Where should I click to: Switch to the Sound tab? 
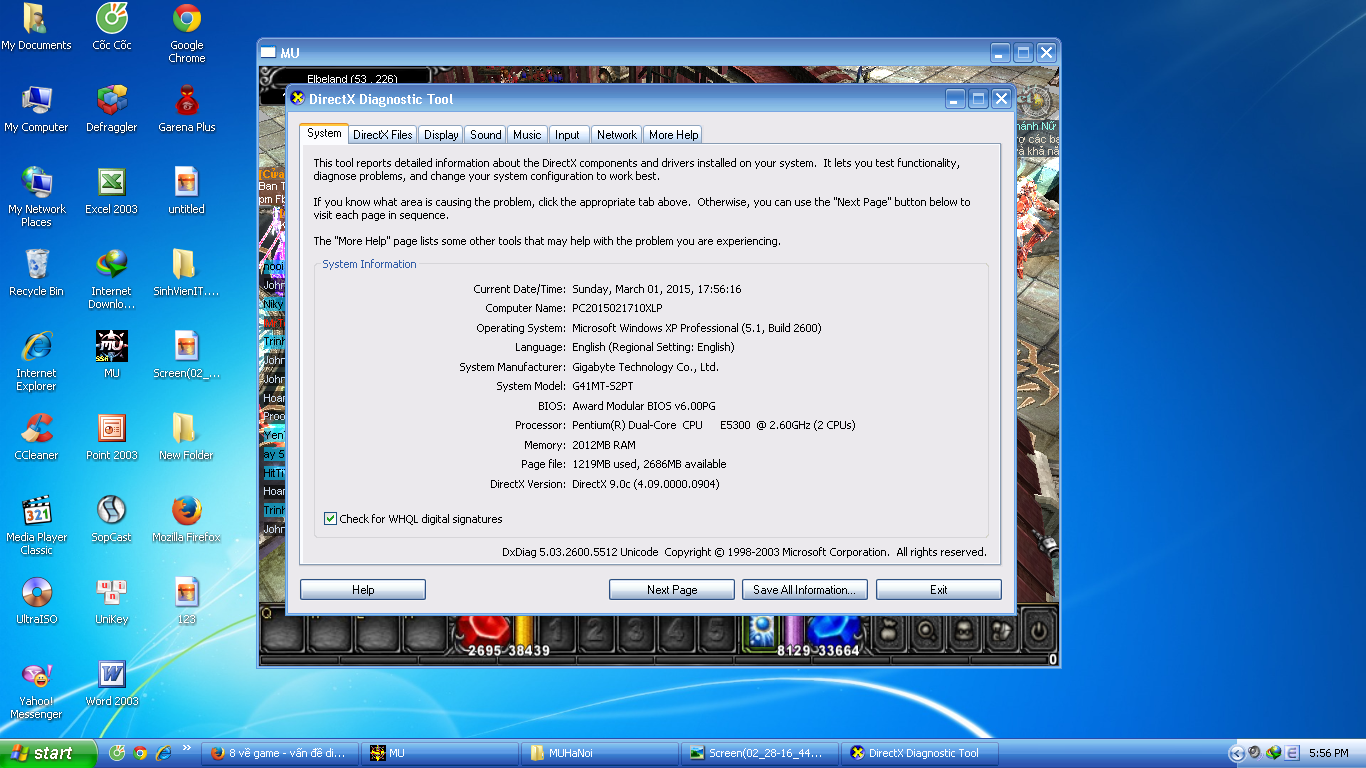486,135
